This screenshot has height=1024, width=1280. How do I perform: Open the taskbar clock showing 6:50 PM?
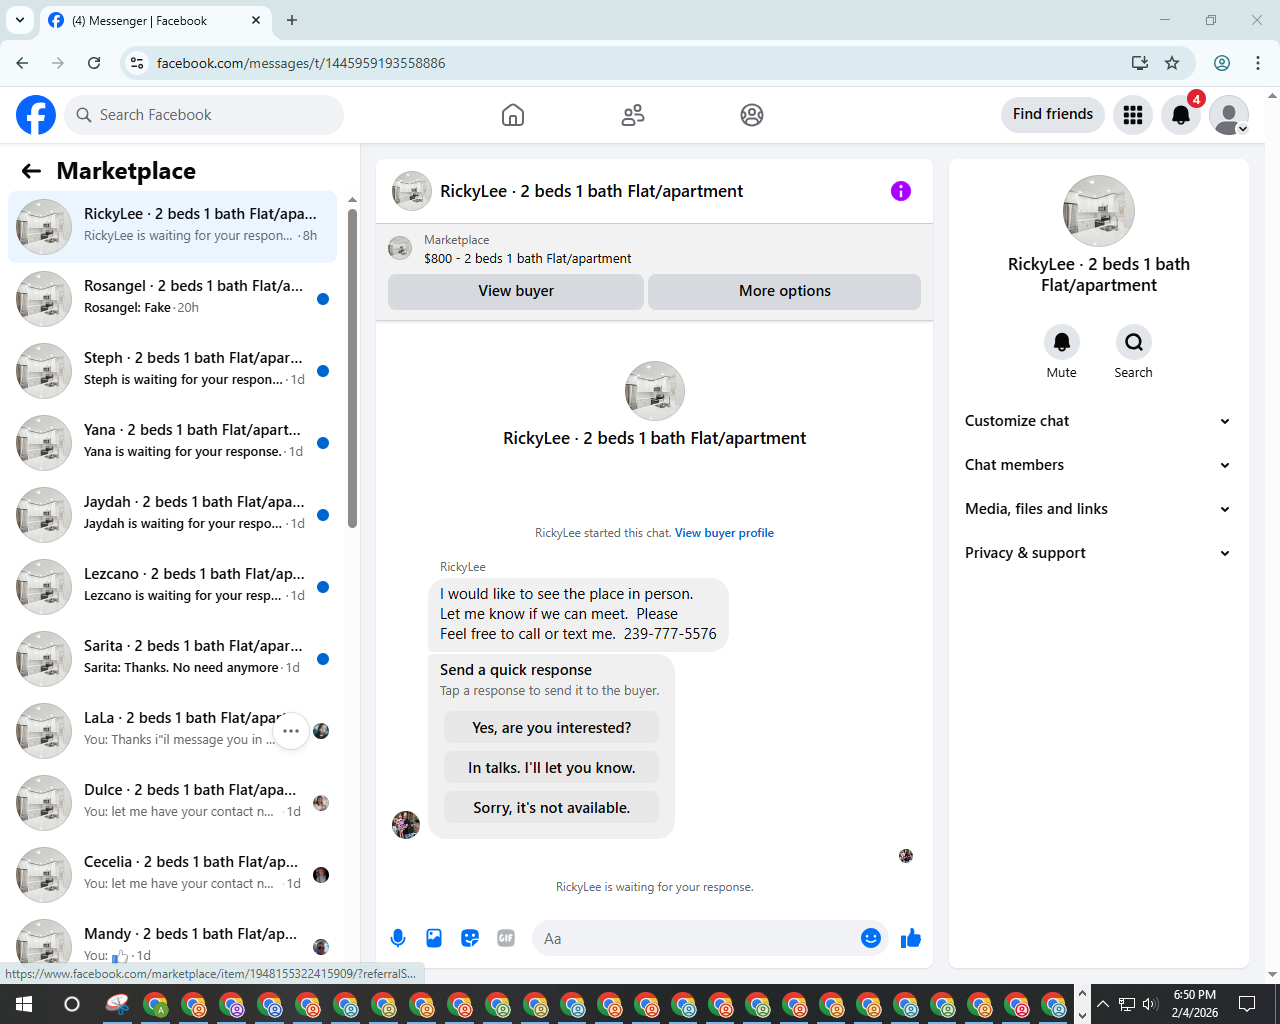[x=1195, y=1004]
